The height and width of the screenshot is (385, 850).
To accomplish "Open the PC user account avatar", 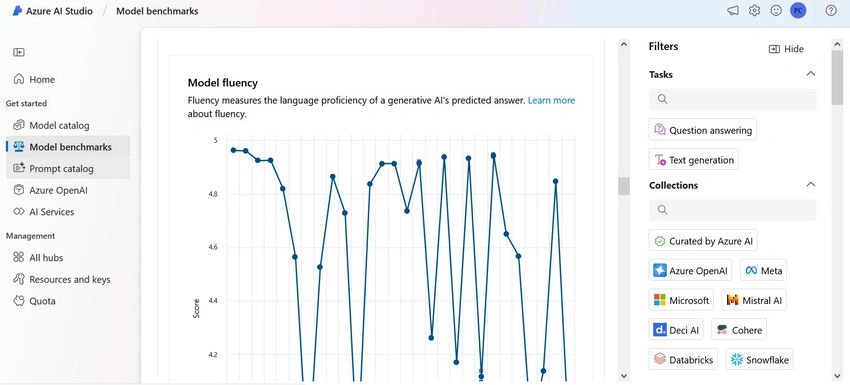I will click(x=798, y=11).
